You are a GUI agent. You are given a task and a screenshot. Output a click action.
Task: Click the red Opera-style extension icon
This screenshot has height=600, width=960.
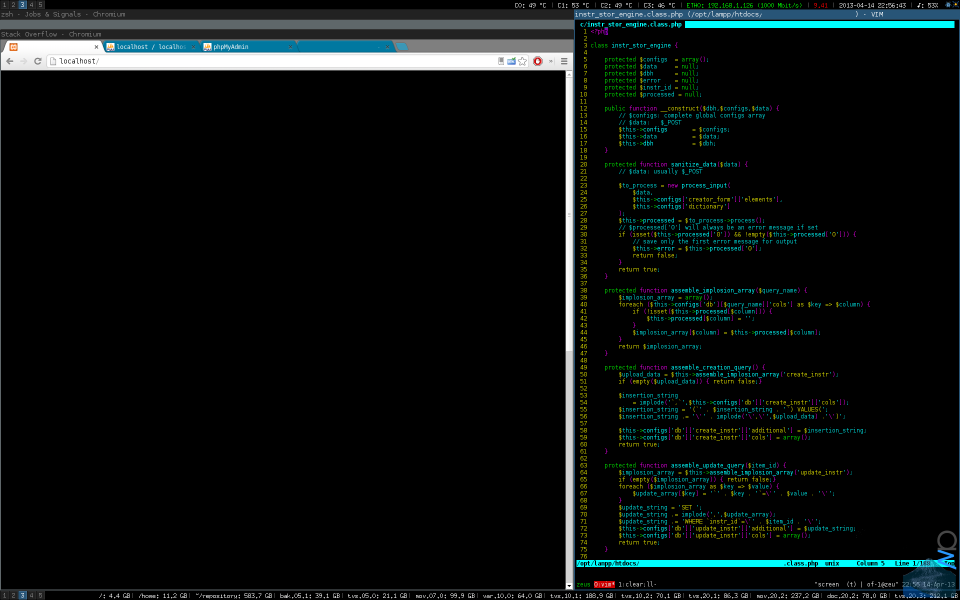point(538,61)
